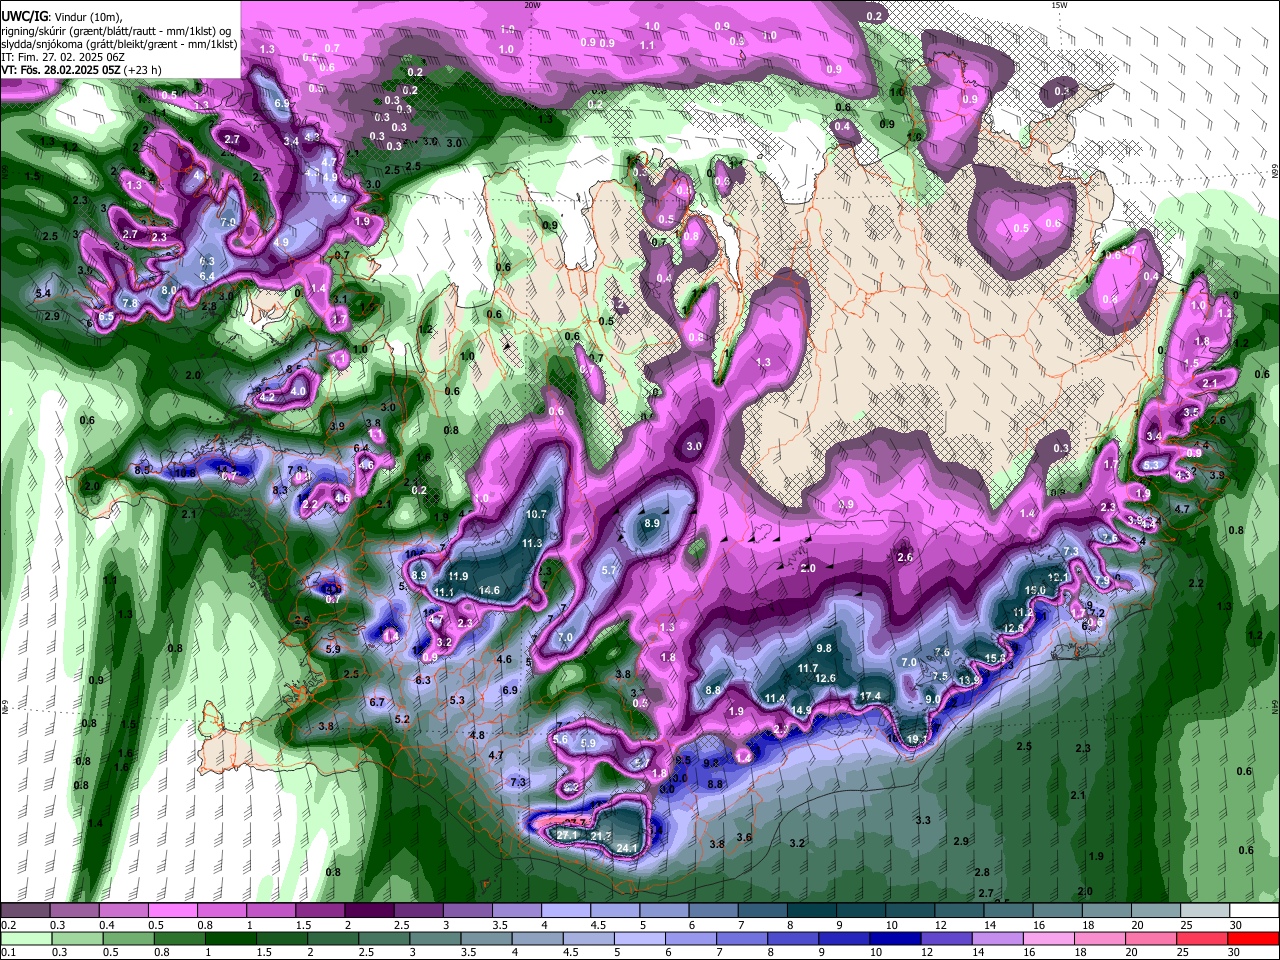Viewport: 1280px width, 960px height.
Task: Click the 27.1 precipitation value on the map
Action: click(567, 835)
